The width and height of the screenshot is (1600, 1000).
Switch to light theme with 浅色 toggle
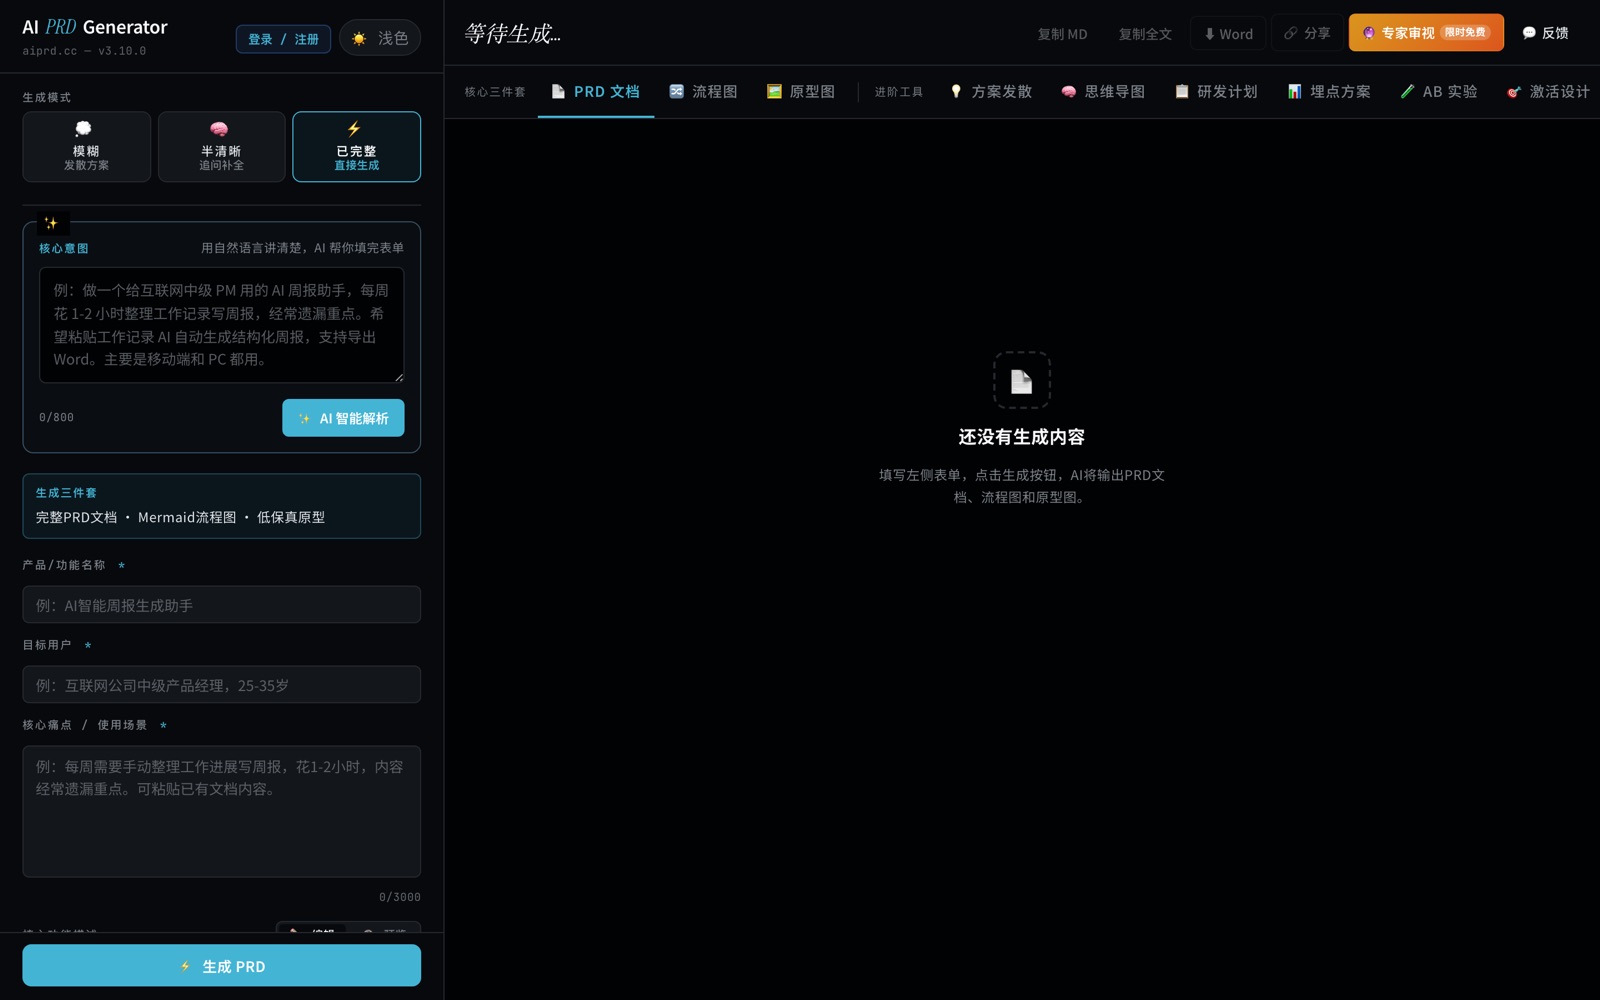pyautogui.click(x=380, y=38)
